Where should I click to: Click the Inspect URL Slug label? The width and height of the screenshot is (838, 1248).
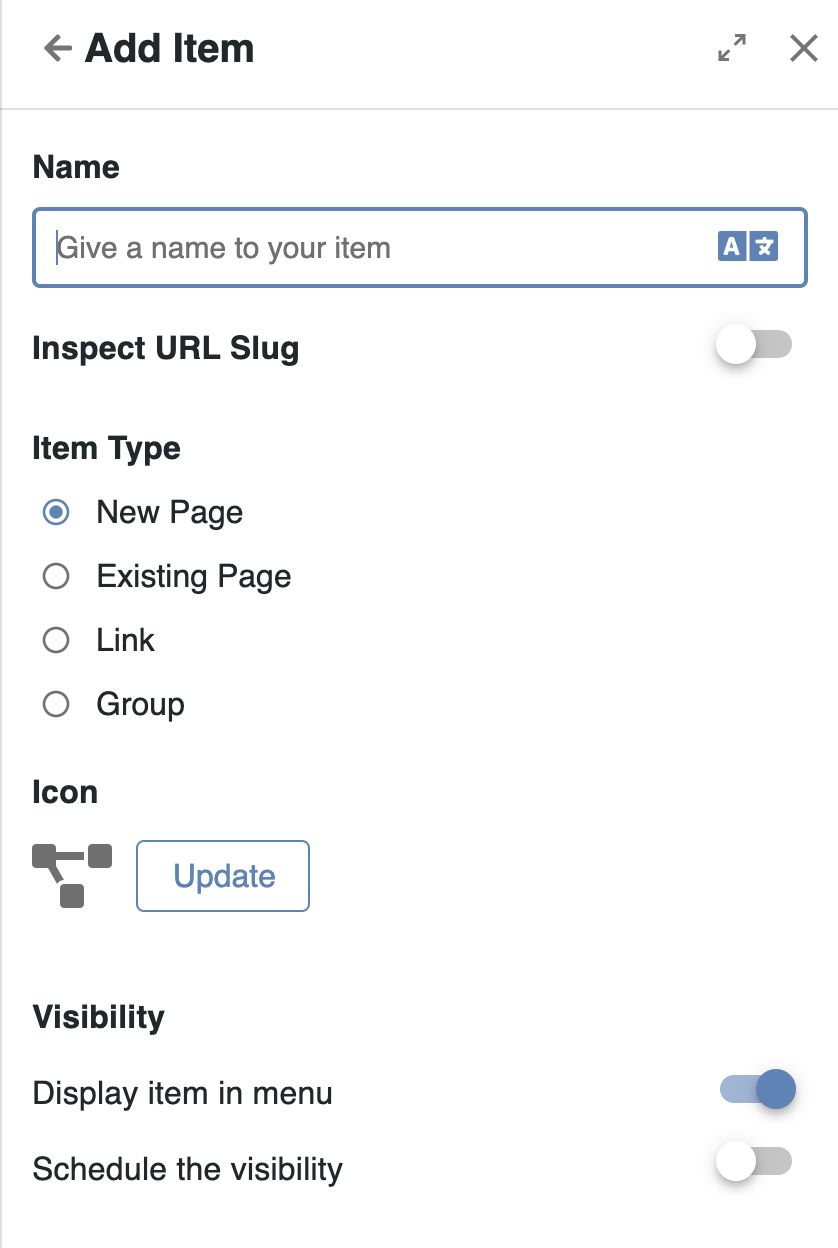click(x=166, y=349)
